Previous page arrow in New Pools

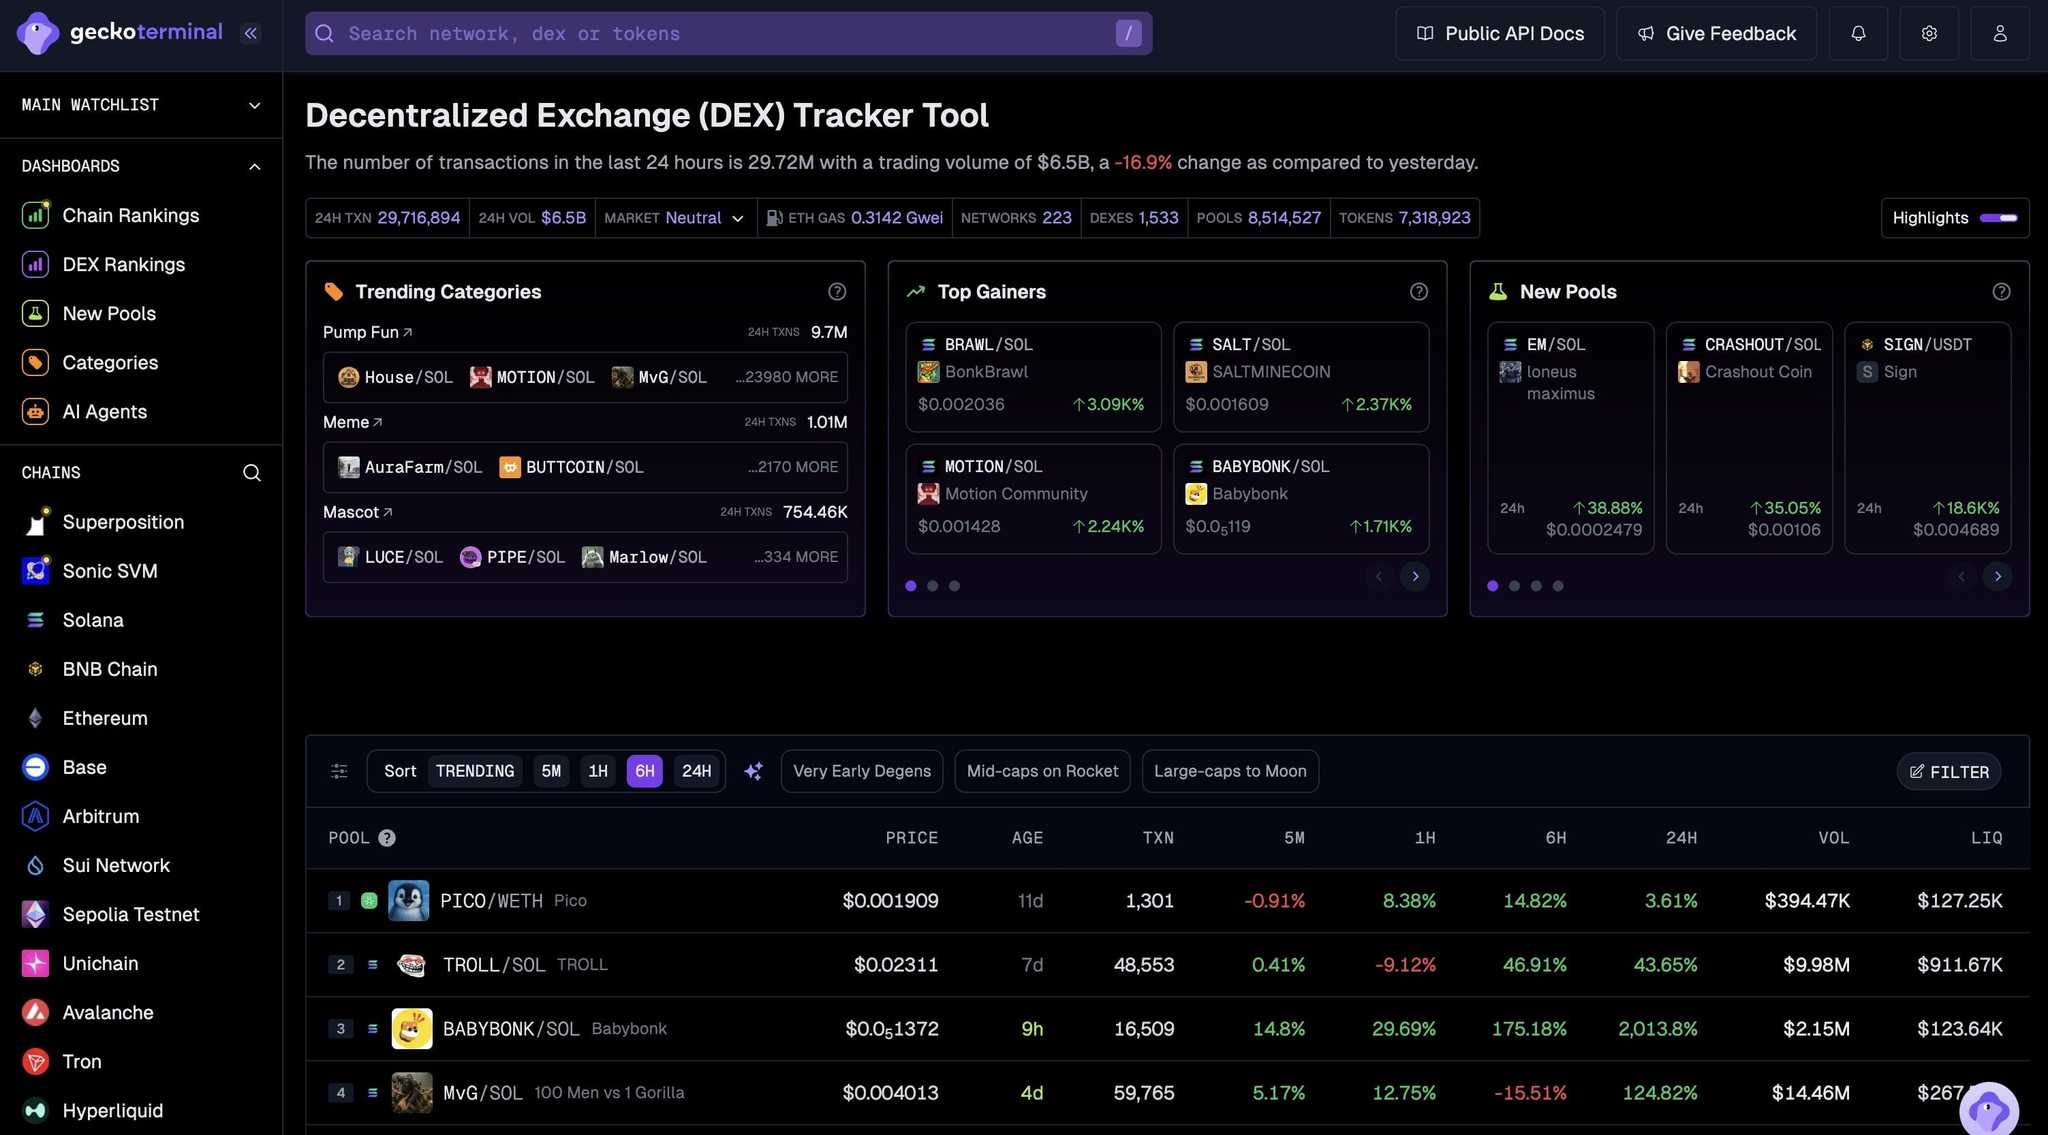pyautogui.click(x=1961, y=576)
